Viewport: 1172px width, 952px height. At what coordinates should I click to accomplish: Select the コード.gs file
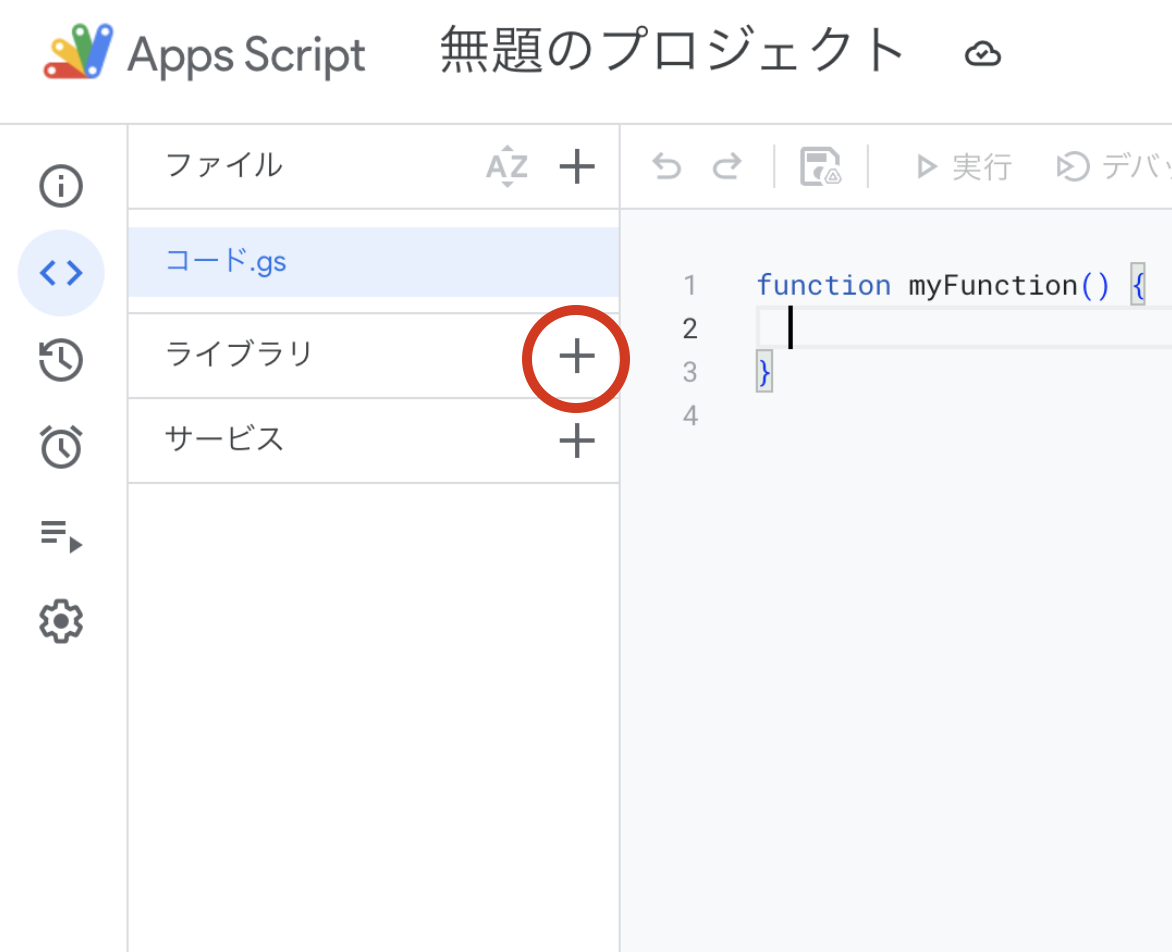point(228,261)
